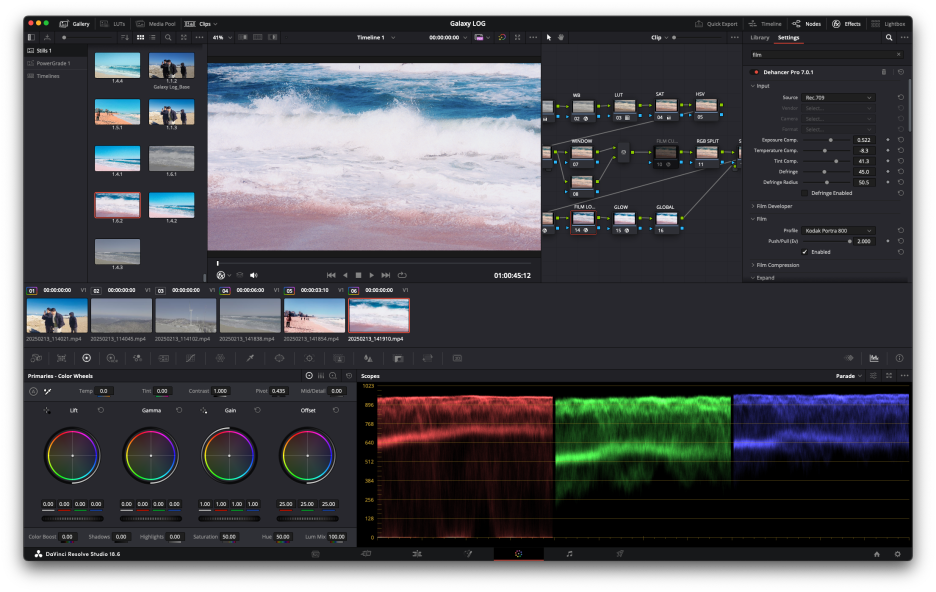Clear the effects search field
The image size is (936, 592).
[x=898, y=54]
